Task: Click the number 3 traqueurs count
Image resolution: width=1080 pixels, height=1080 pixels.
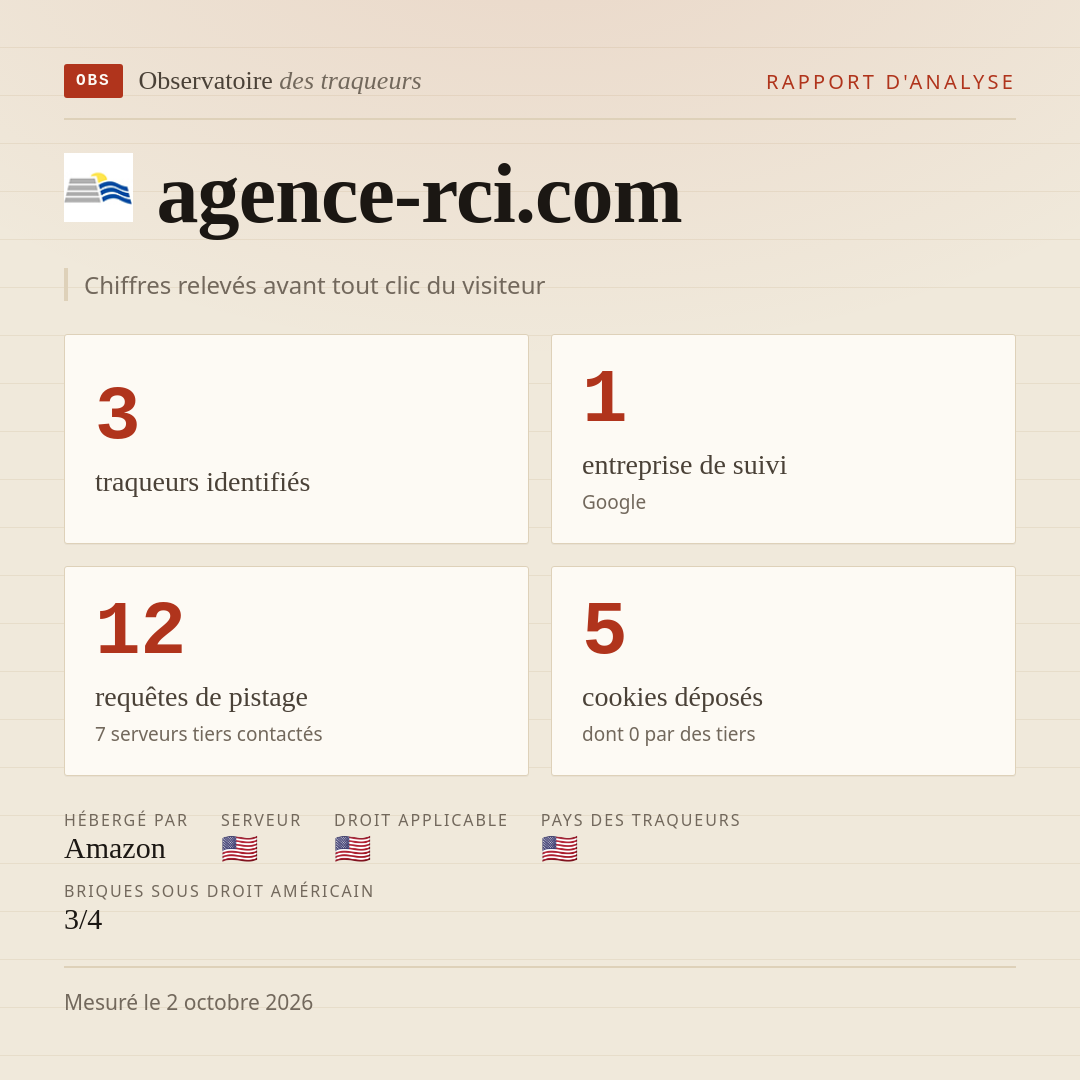Action: (x=118, y=414)
